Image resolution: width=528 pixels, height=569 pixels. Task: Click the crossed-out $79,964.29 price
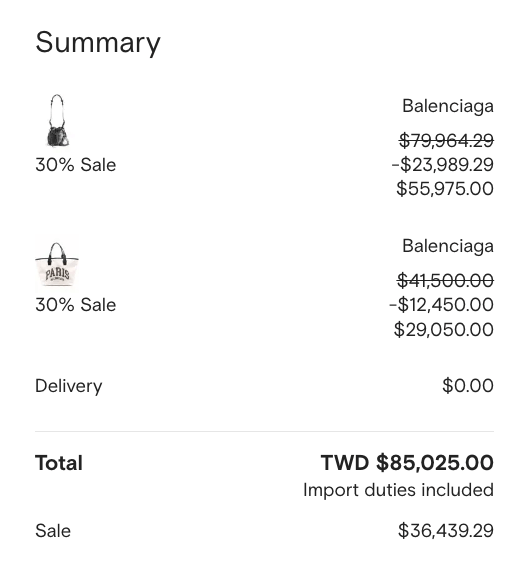pyautogui.click(x=446, y=140)
